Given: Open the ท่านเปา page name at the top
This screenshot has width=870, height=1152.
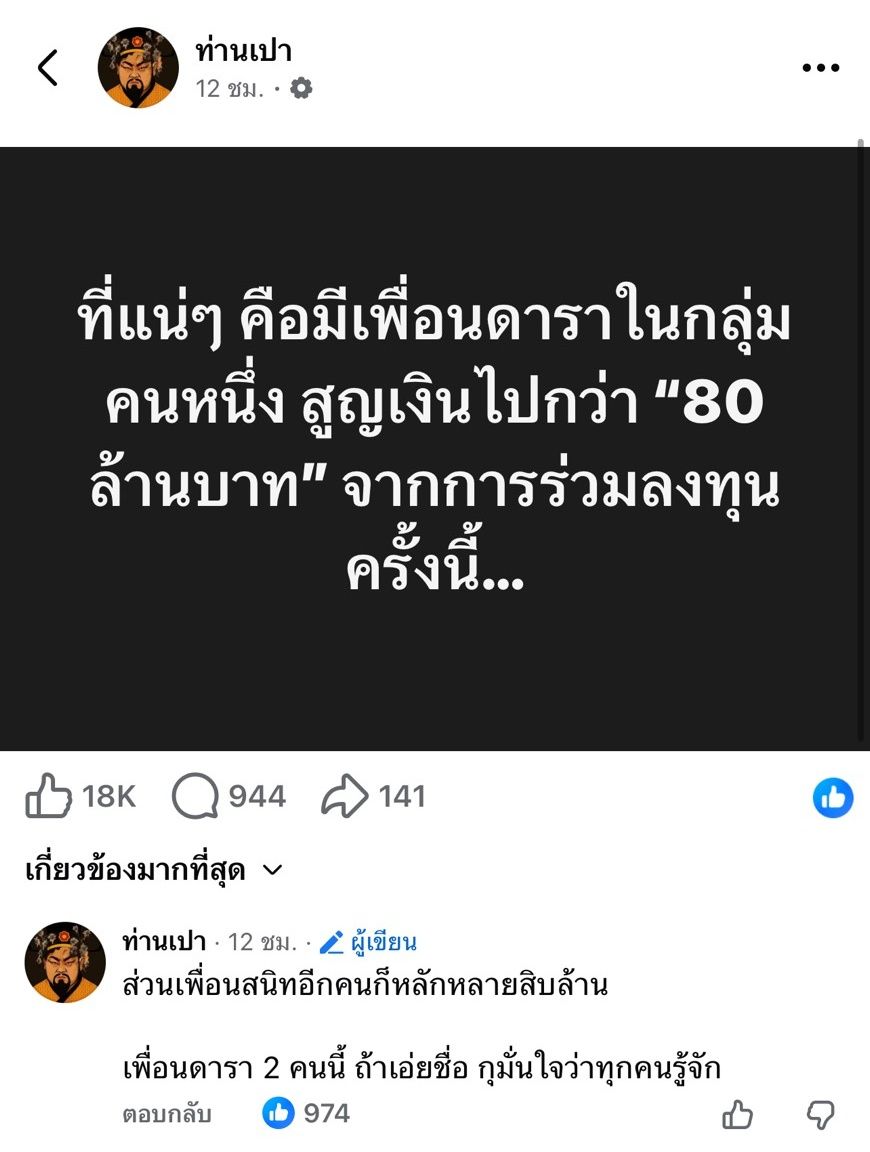Looking at the screenshot, I should click(x=244, y=51).
